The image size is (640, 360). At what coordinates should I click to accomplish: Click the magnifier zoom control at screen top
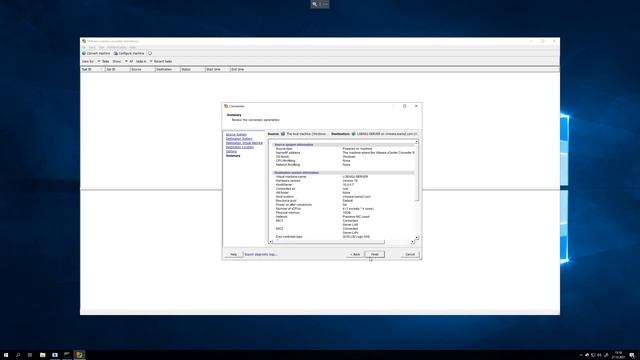(x=314, y=4)
